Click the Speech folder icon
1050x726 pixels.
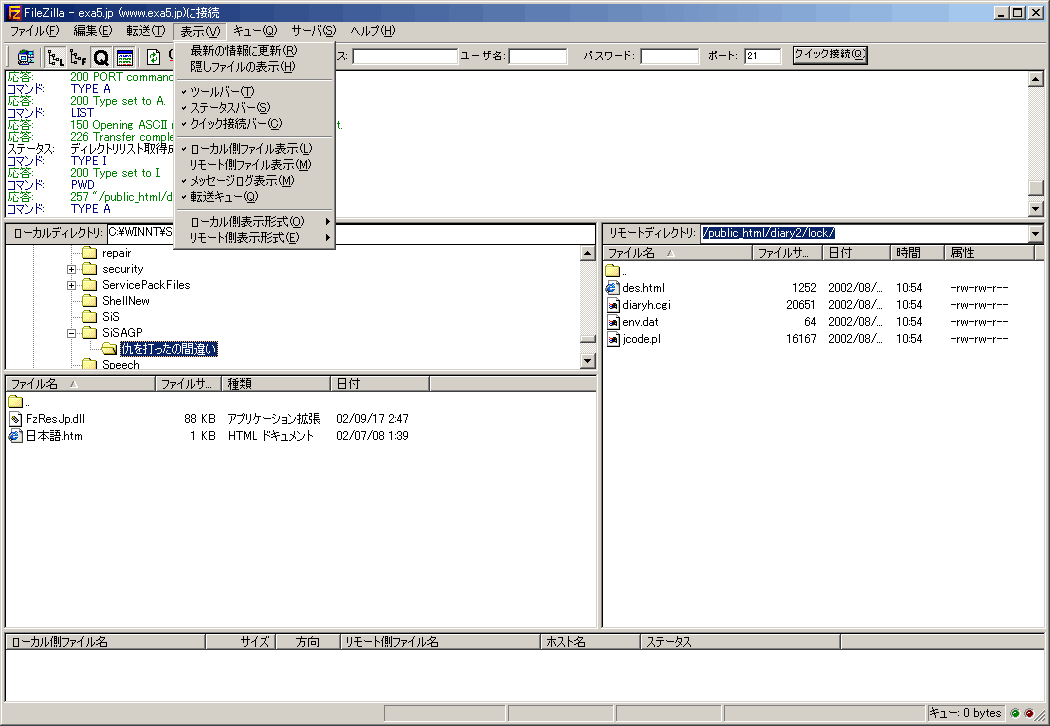[x=89, y=364]
